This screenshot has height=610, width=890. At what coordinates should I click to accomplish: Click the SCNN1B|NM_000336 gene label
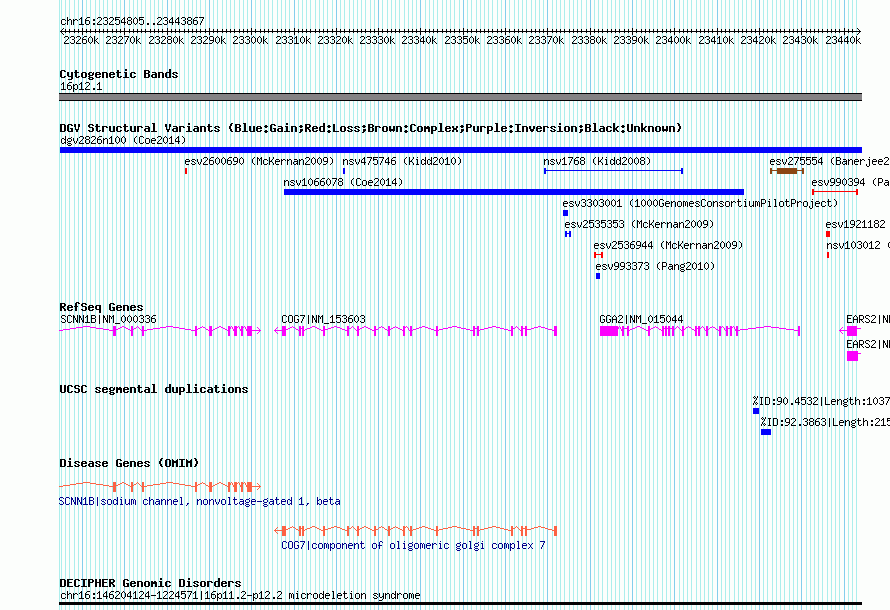[108, 319]
